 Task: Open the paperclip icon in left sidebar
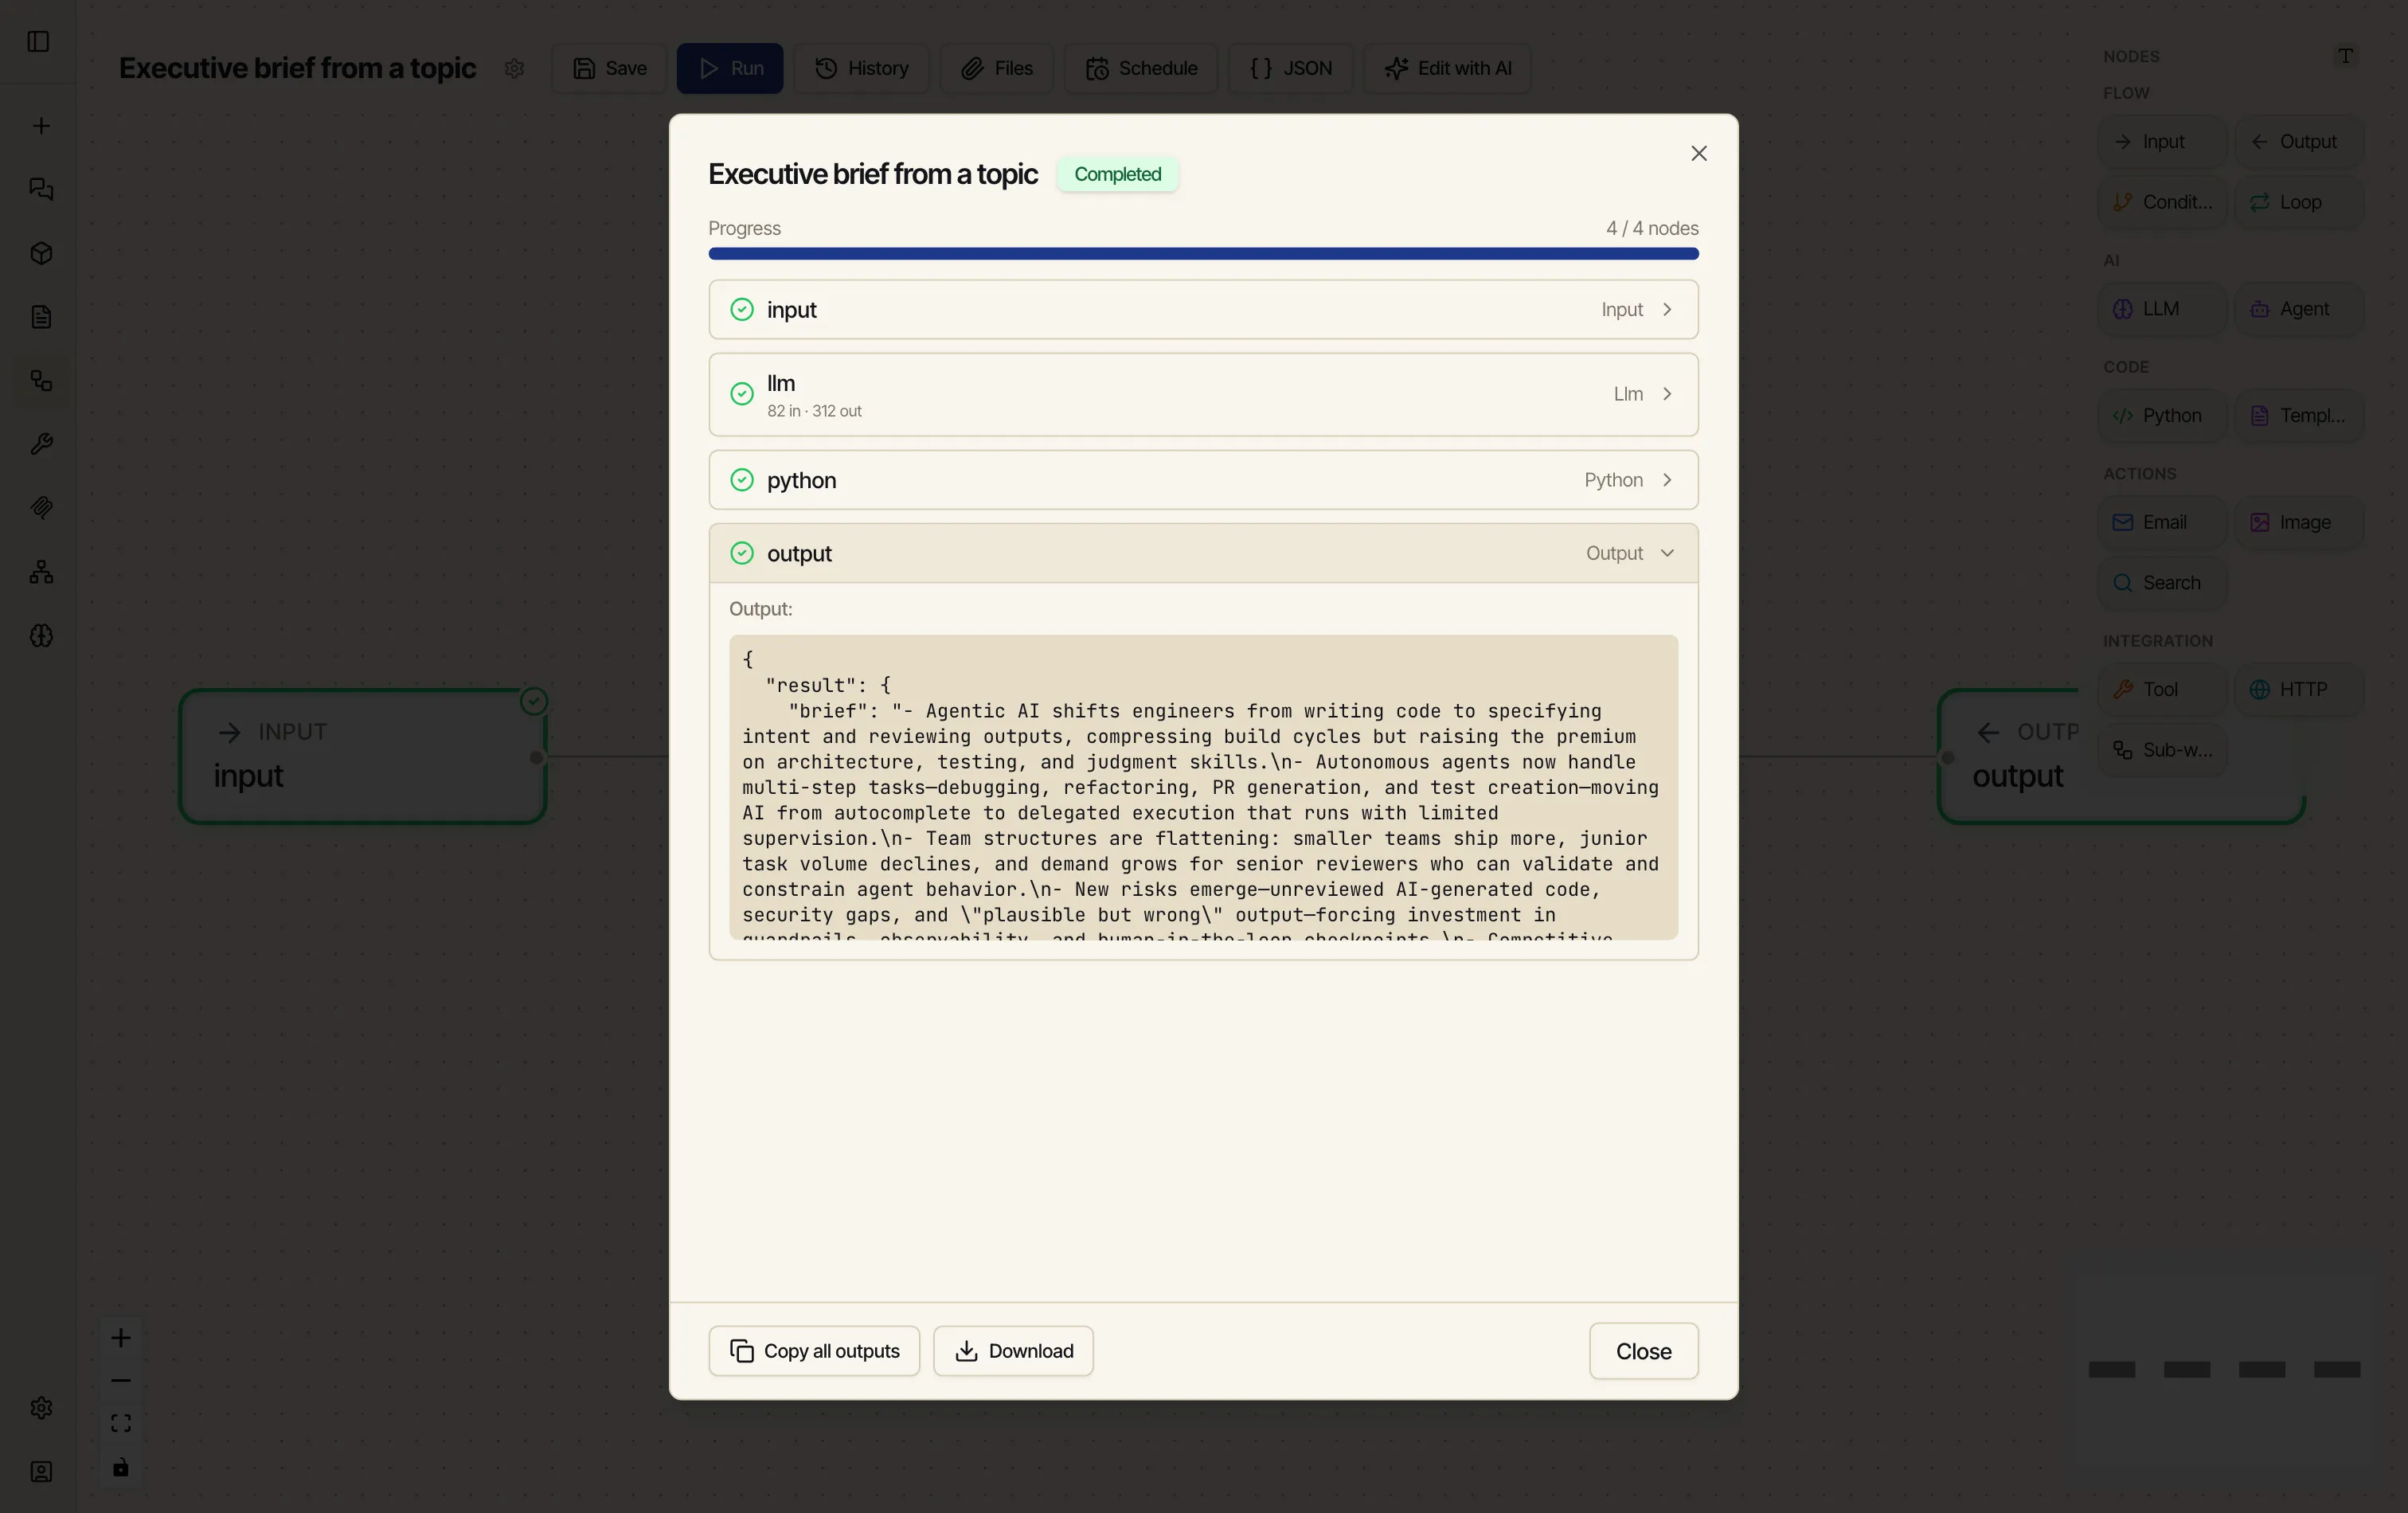(41, 508)
